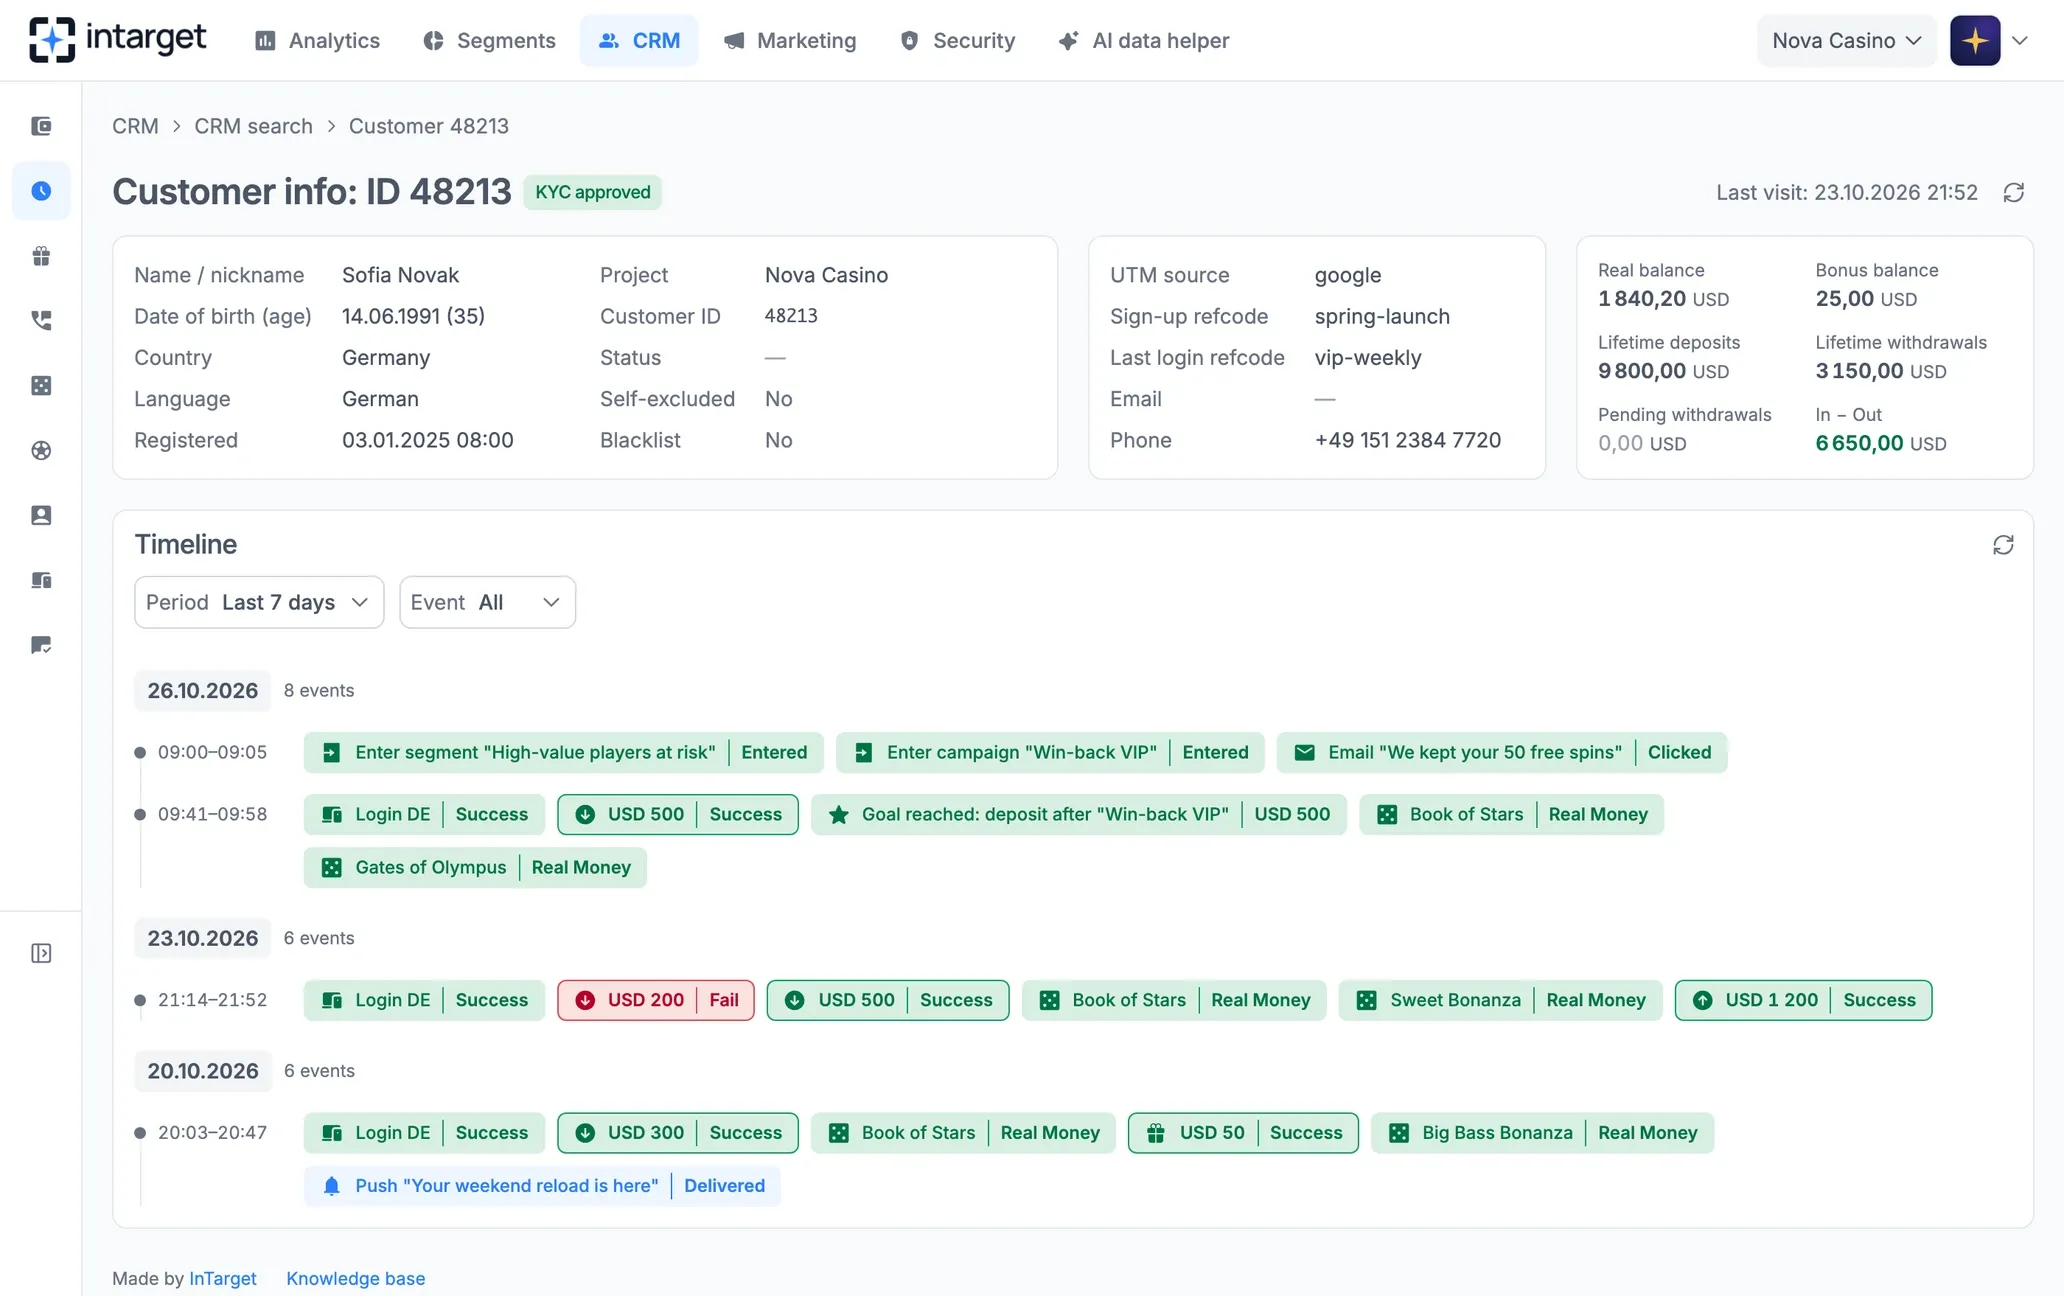Switch to the Analytics tab
The width and height of the screenshot is (2064, 1296).
coord(317,40)
